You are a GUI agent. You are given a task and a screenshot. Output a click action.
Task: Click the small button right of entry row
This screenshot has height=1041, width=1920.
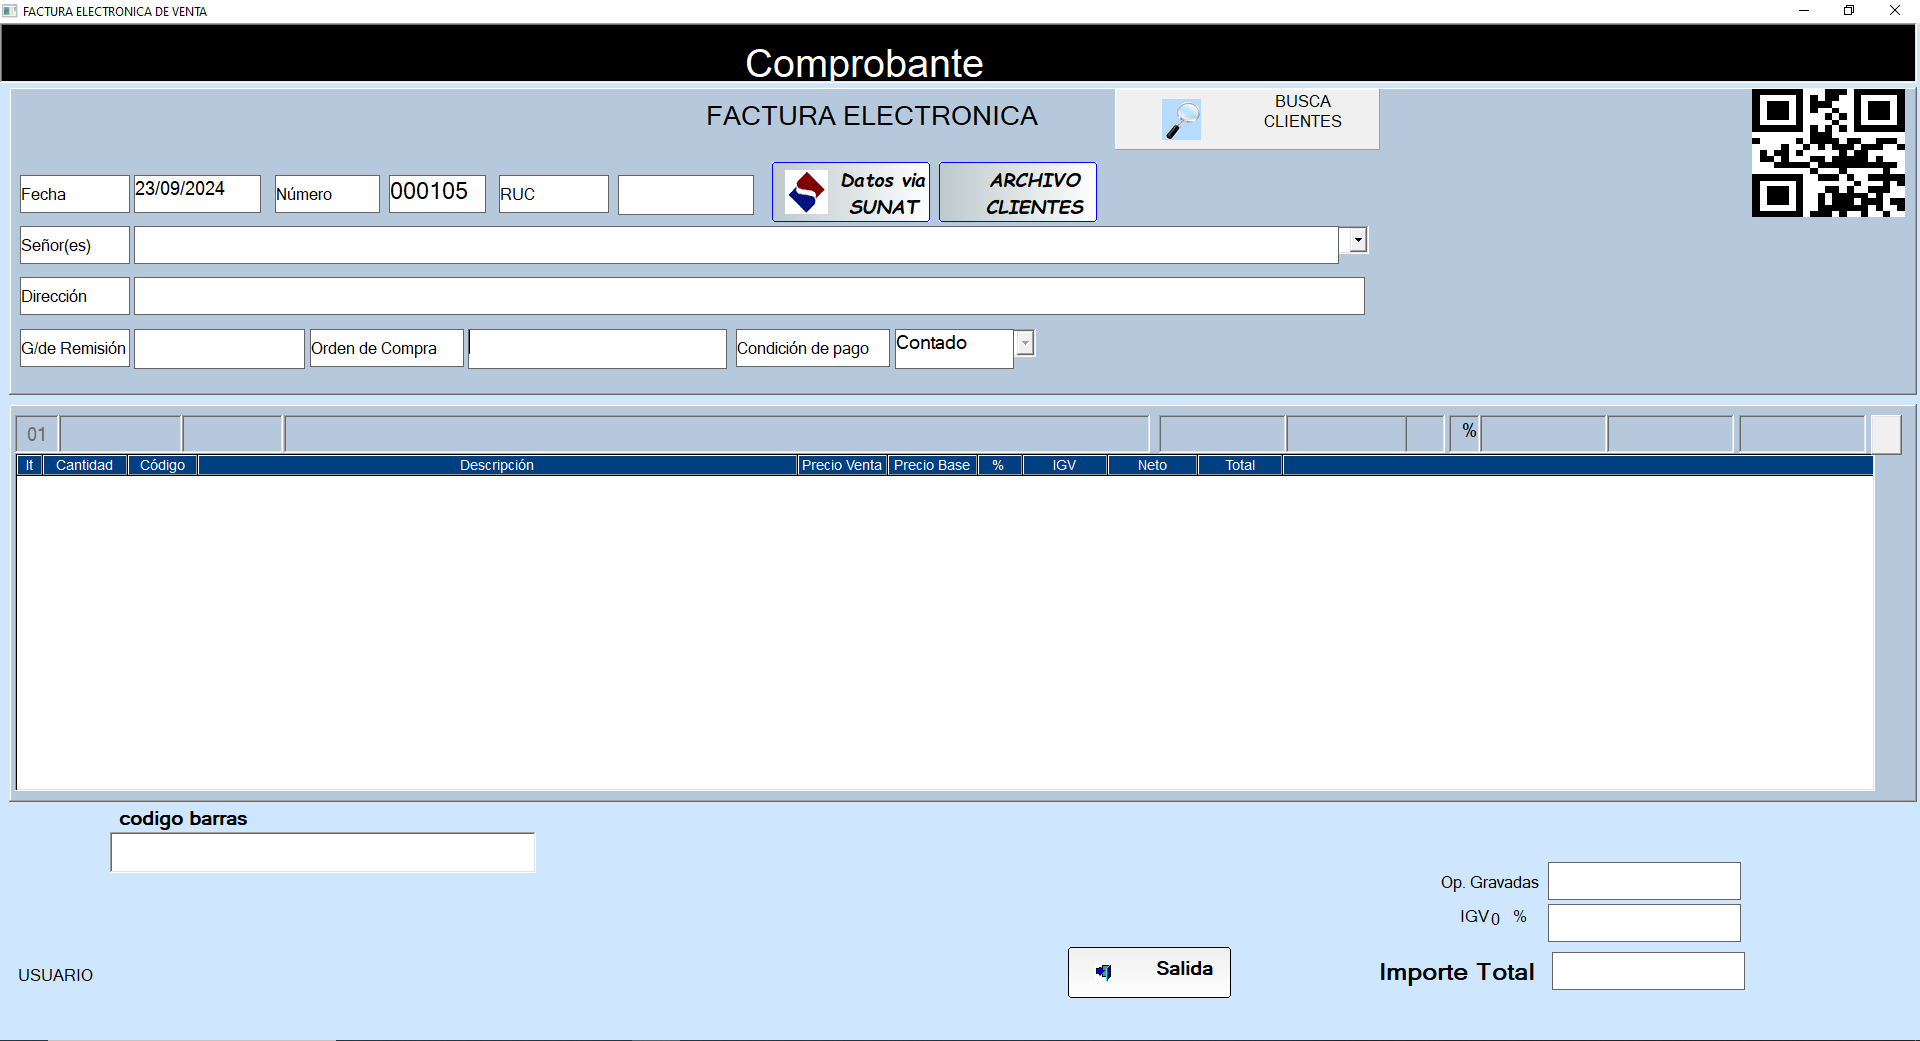(1885, 434)
